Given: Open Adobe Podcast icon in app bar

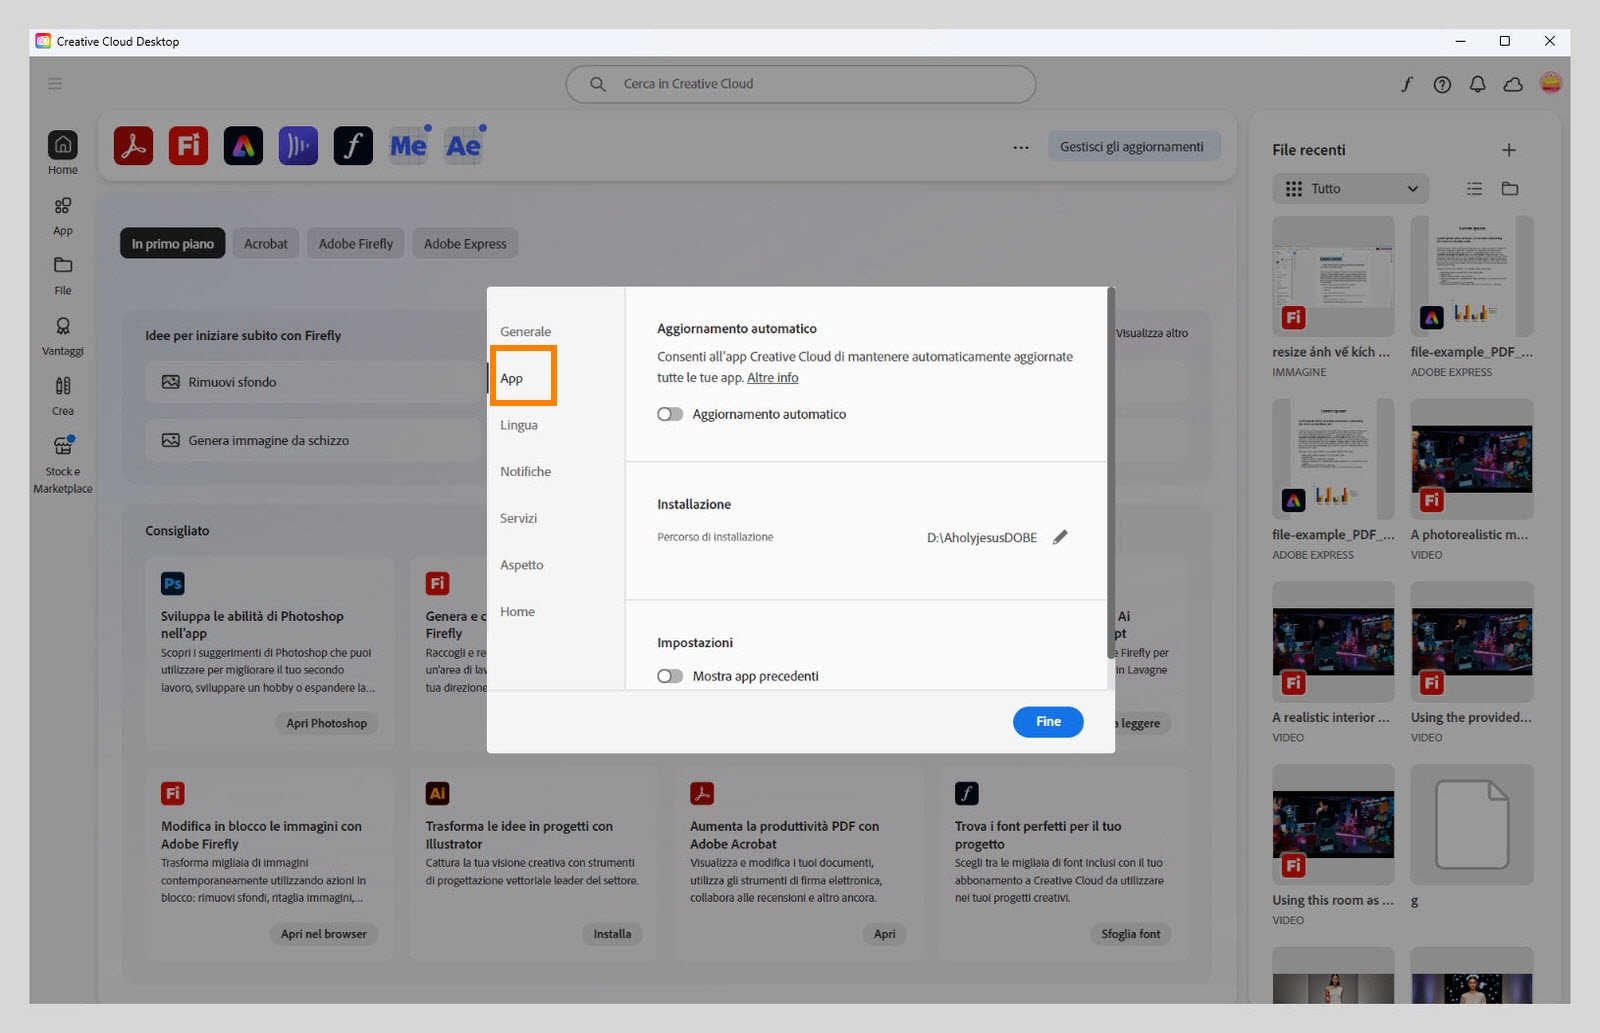Looking at the screenshot, I should 298,146.
